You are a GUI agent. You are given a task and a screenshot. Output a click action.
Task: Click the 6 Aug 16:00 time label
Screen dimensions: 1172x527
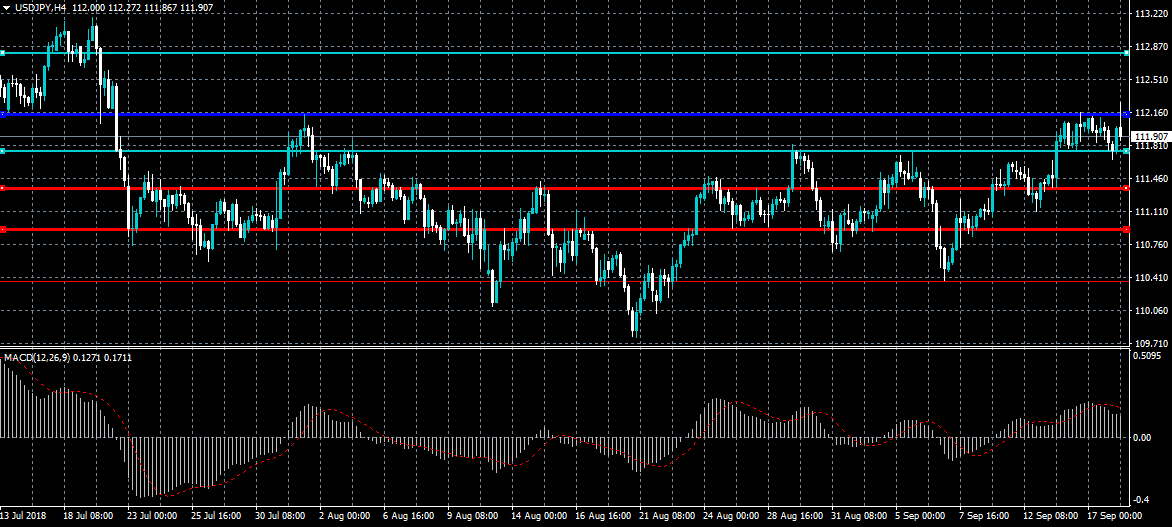point(407,517)
